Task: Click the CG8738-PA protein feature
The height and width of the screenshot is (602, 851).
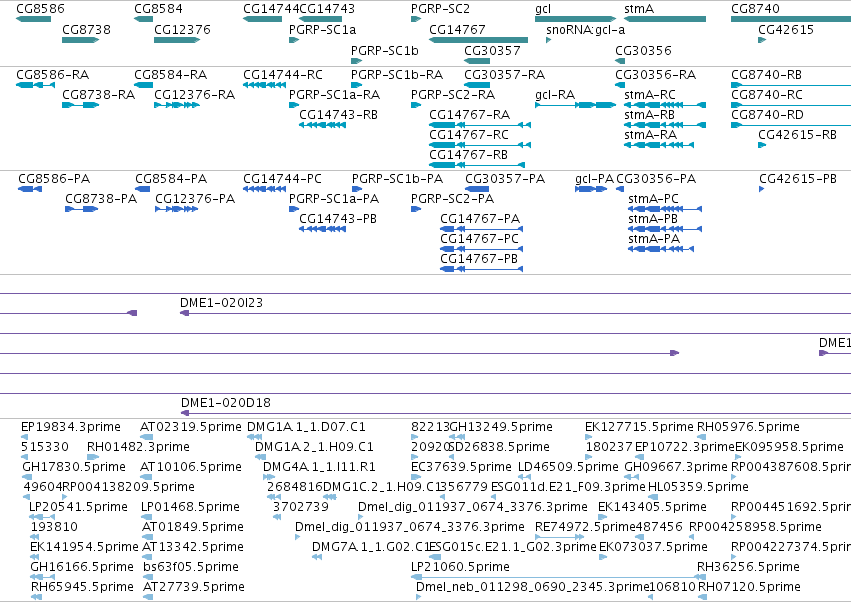Action: coord(81,209)
